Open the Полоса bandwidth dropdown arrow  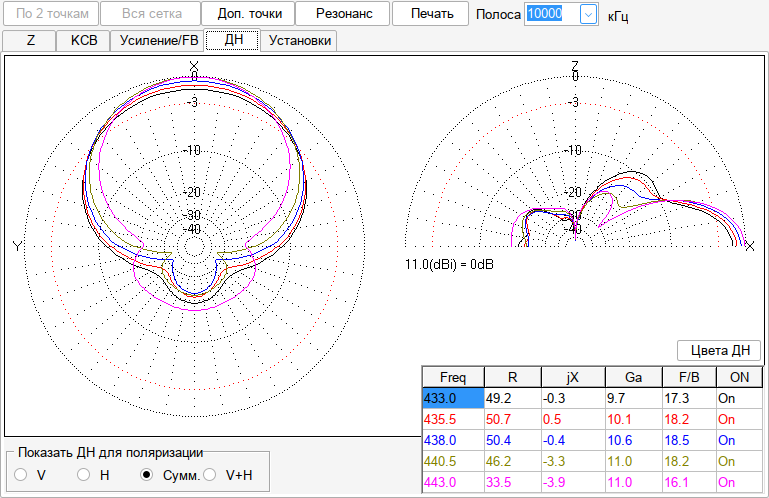click(x=588, y=14)
